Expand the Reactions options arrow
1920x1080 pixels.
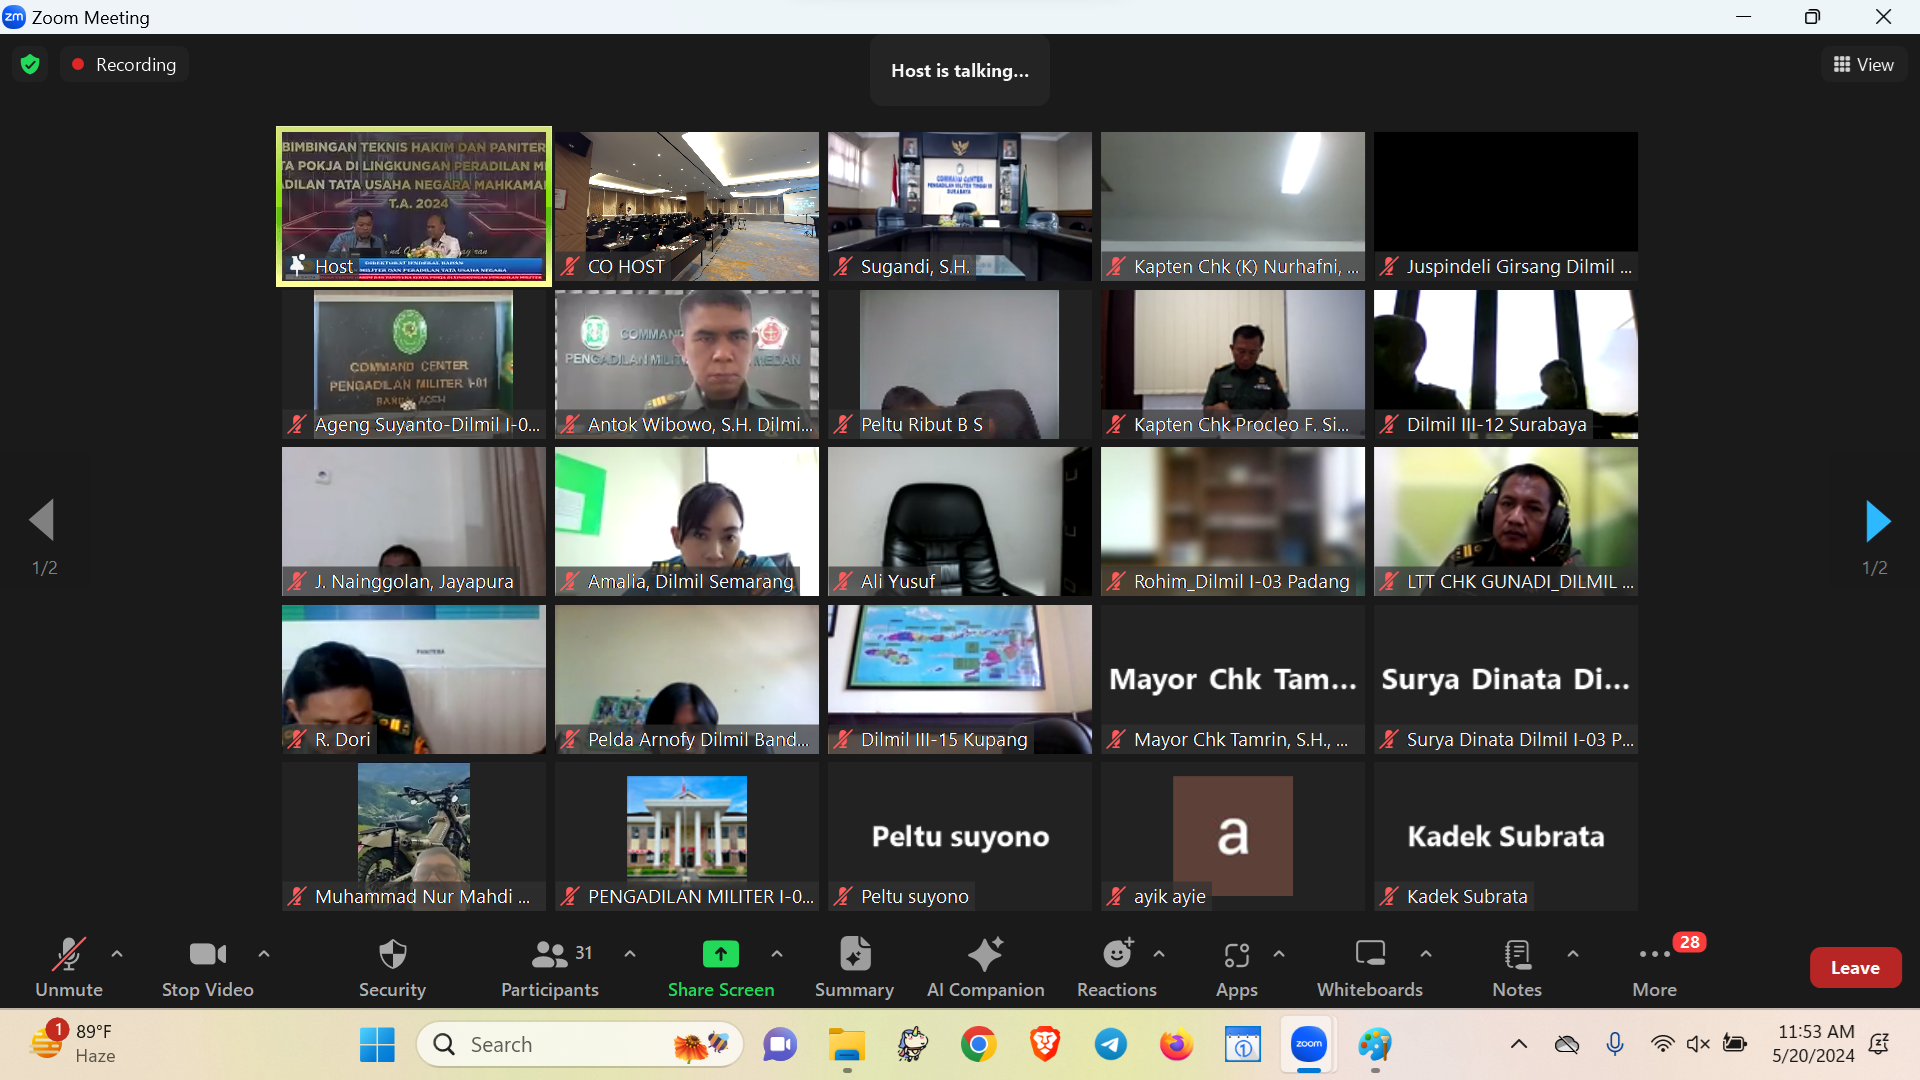tap(1159, 954)
